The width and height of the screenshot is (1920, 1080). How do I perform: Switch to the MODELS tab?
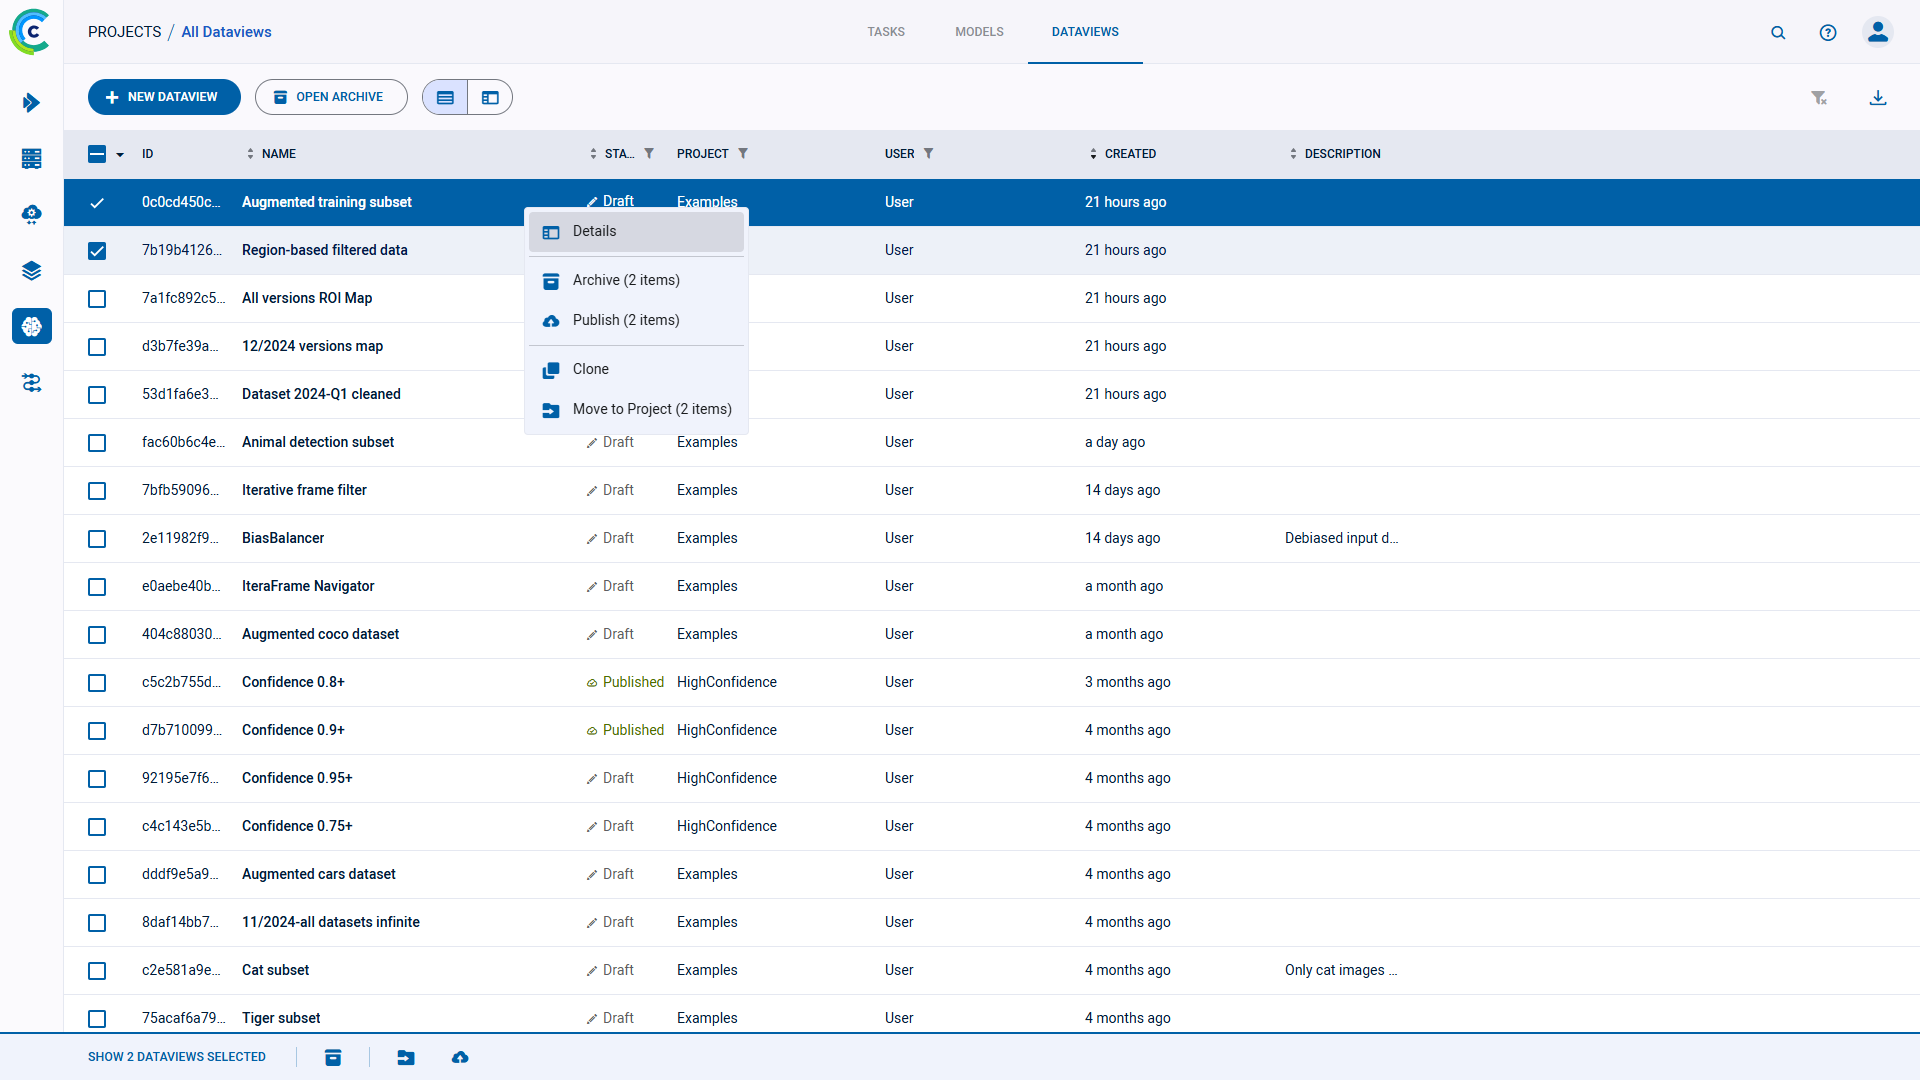tap(978, 31)
